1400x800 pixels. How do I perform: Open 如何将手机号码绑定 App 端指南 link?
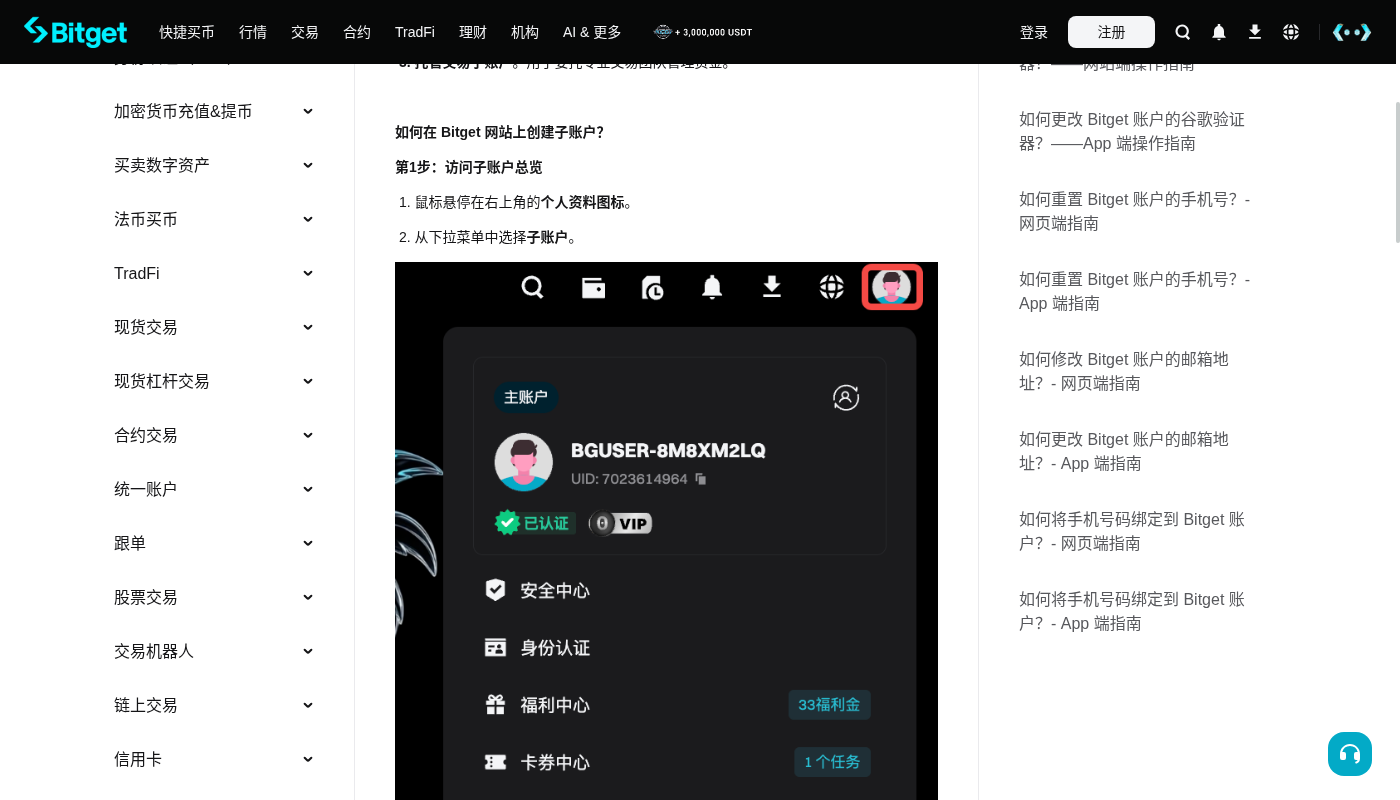[1132, 611]
